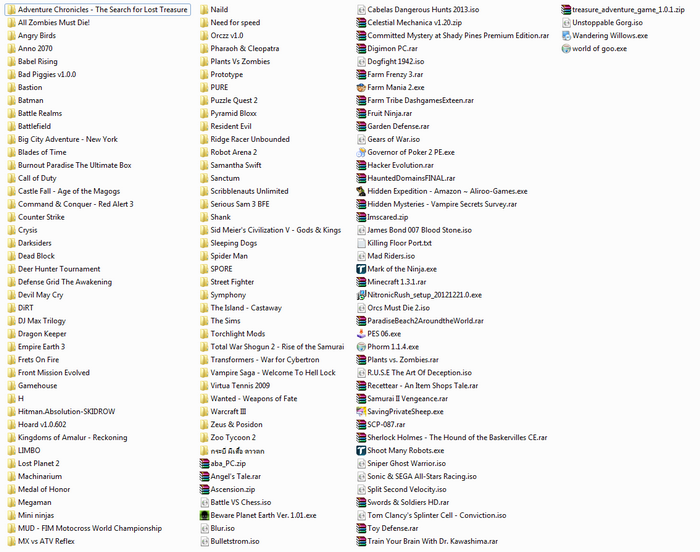Click the Hidden Expedition Amazon exe icon
The height and width of the screenshot is (552, 700).
361,191
